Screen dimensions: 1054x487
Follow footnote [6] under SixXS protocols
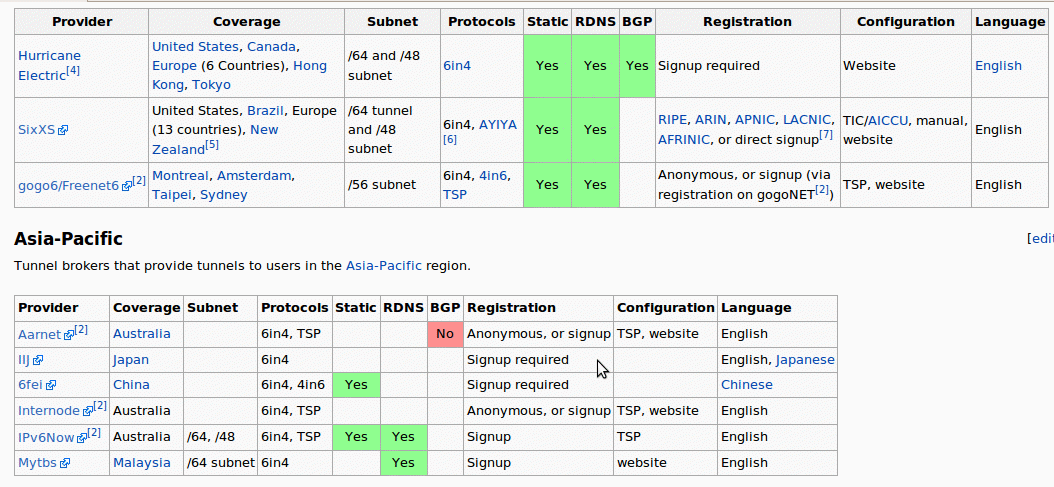coord(450,139)
